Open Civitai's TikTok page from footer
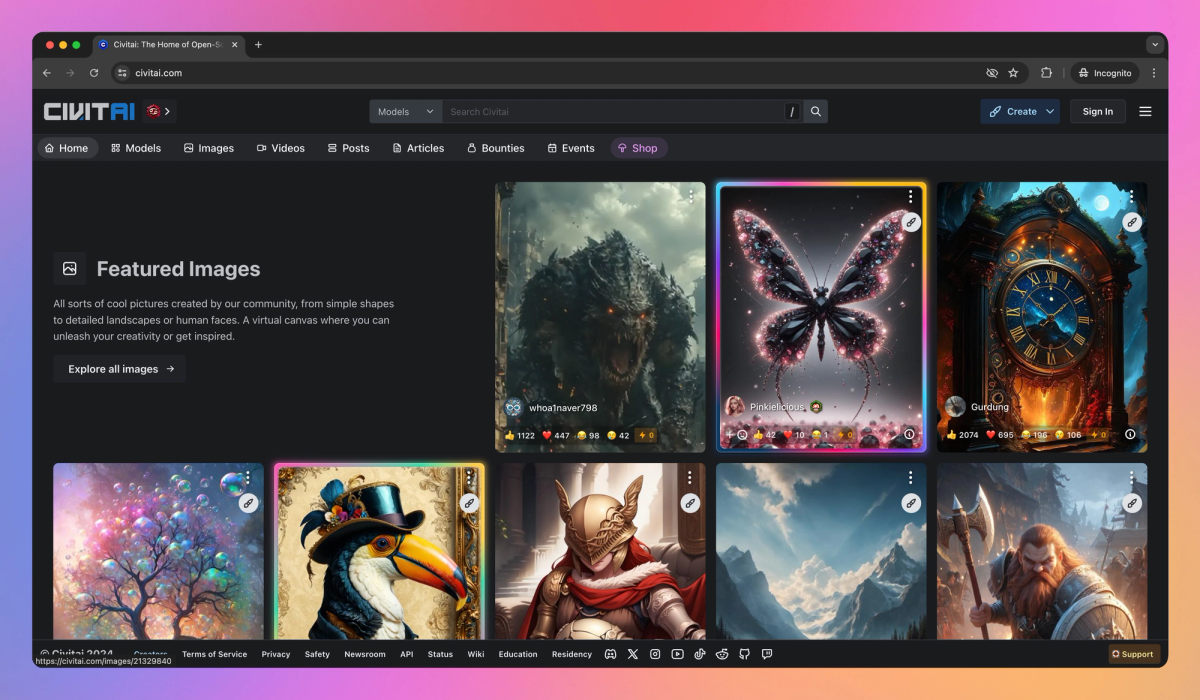The height and width of the screenshot is (700, 1200). pos(700,654)
